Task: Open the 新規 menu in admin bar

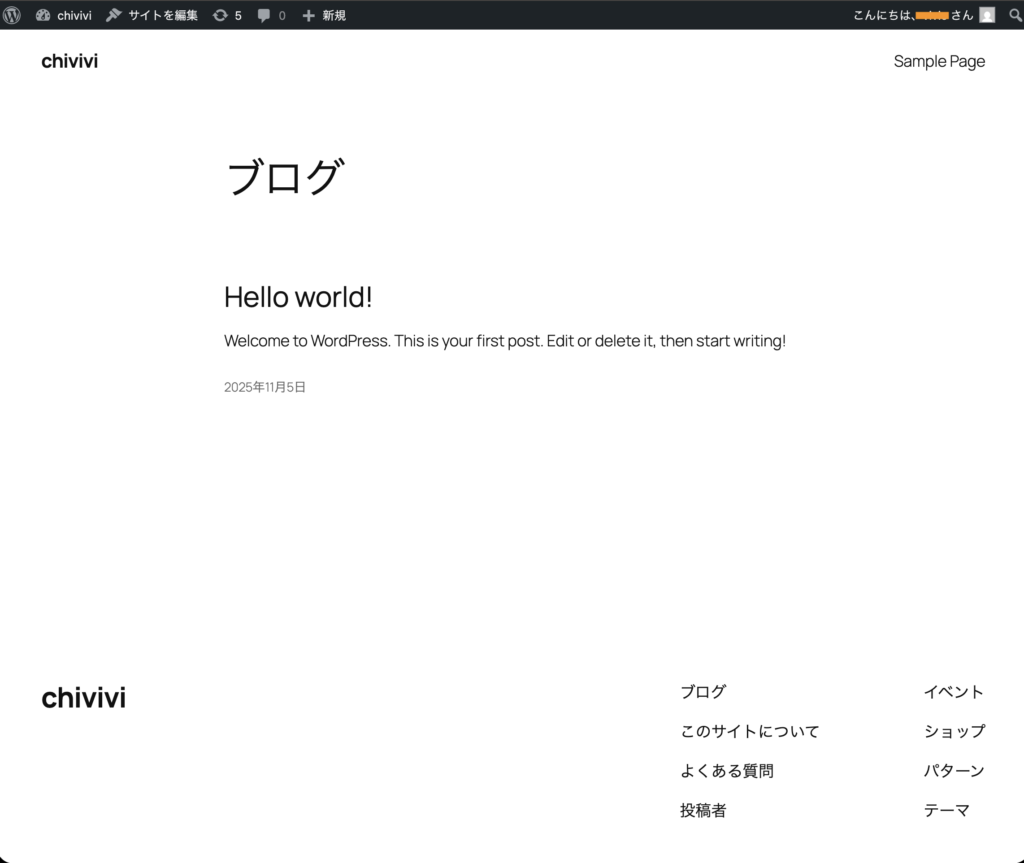Action: point(334,15)
